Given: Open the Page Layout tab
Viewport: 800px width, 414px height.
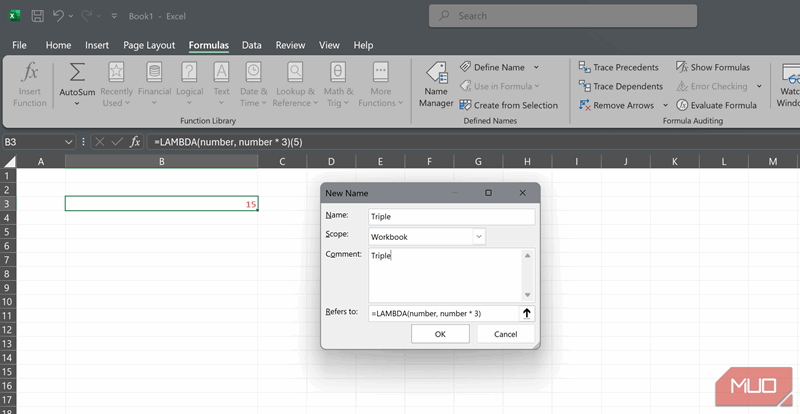Looking at the screenshot, I should [148, 45].
